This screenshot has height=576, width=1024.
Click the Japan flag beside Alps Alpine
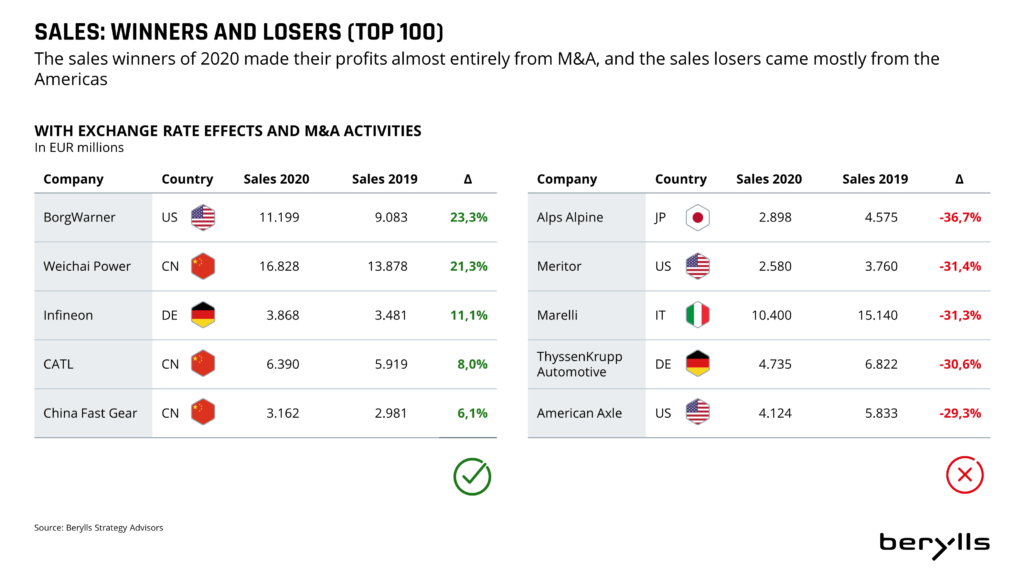tap(697, 217)
